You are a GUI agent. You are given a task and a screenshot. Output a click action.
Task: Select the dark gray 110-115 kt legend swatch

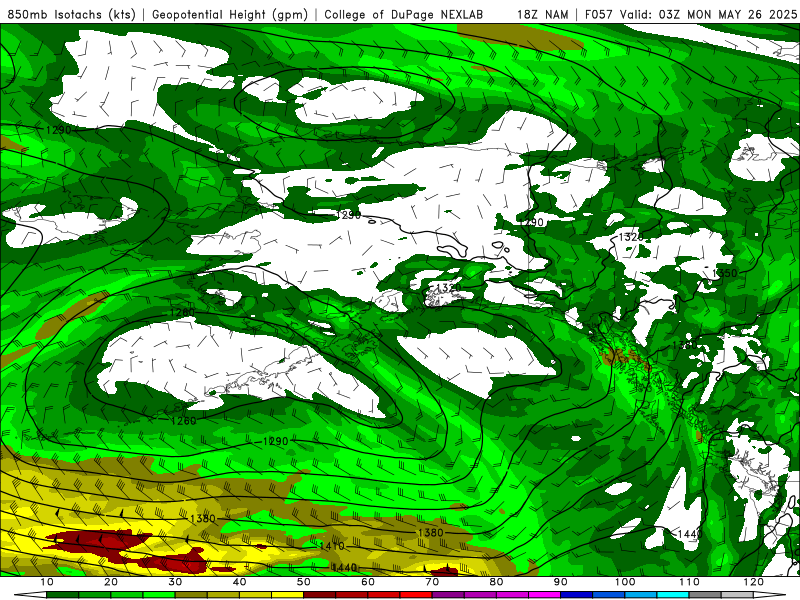click(x=705, y=595)
